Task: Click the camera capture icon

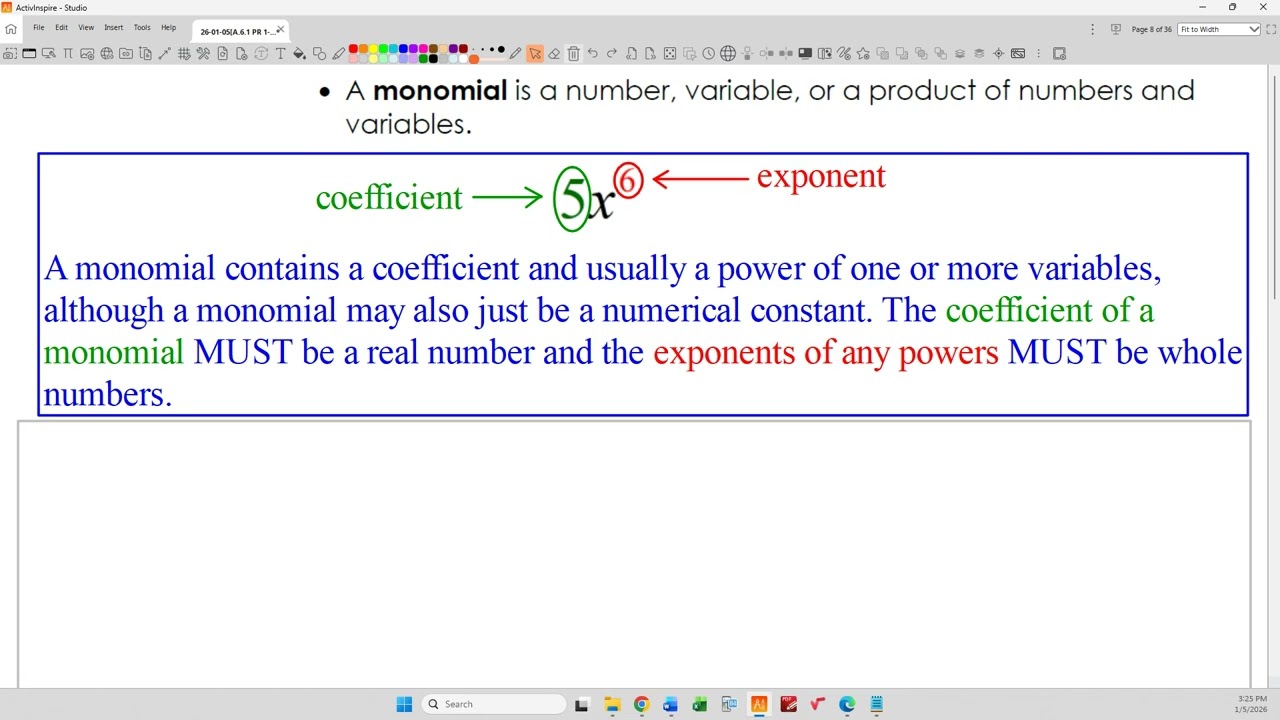Action: click(10, 53)
